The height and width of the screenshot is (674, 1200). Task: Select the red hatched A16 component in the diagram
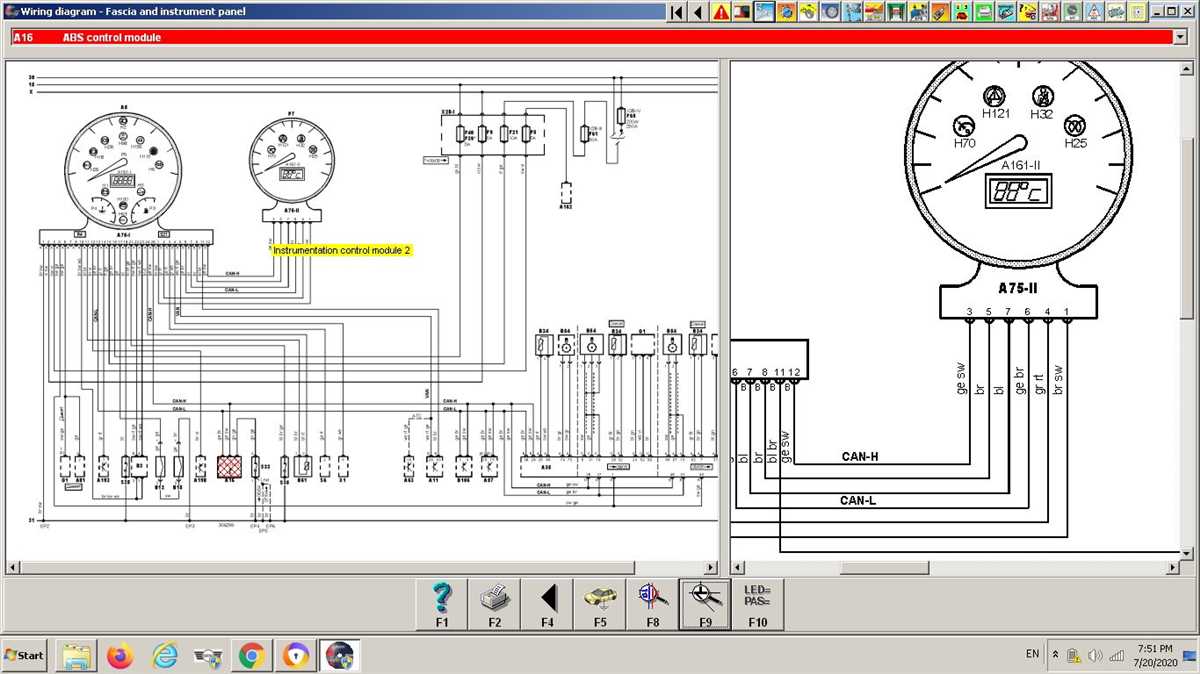coord(231,467)
